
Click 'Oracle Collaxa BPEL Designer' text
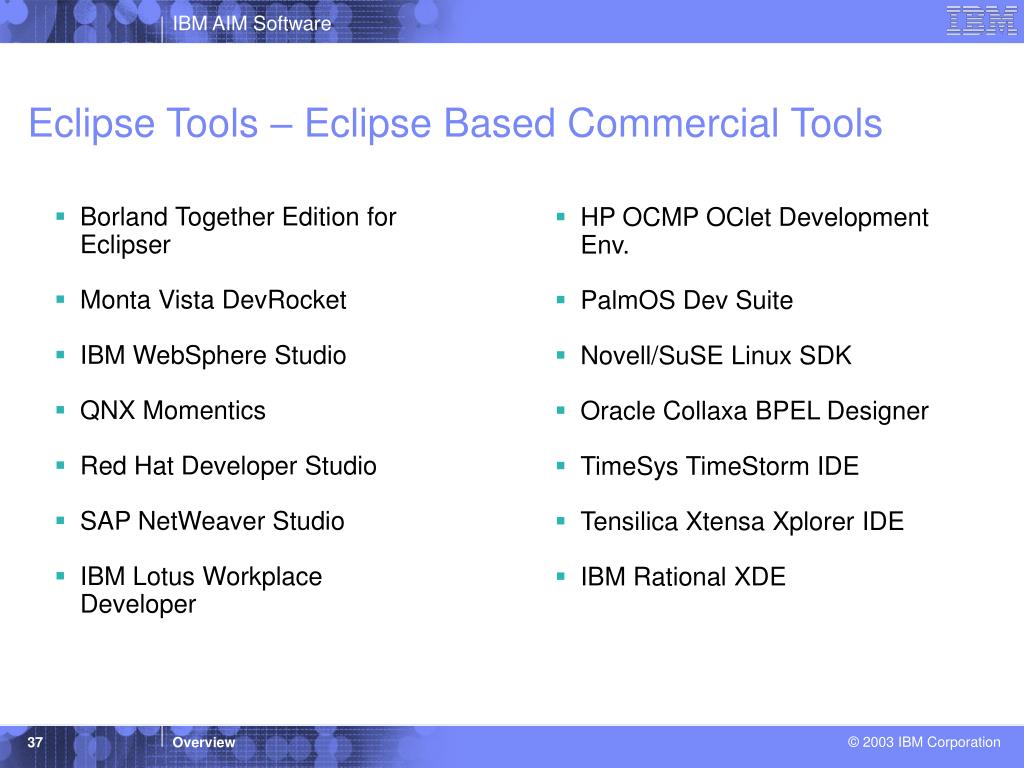[x=754, y=411]
